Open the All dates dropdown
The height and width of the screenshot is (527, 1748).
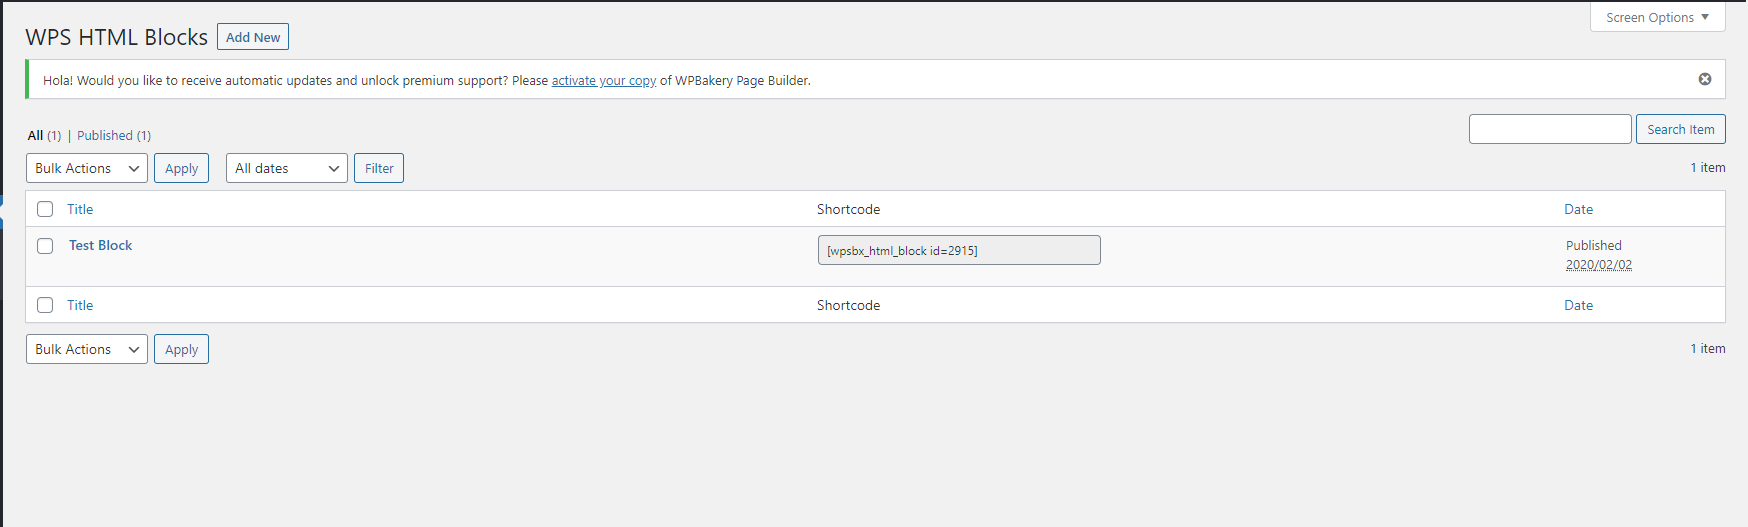287,168
